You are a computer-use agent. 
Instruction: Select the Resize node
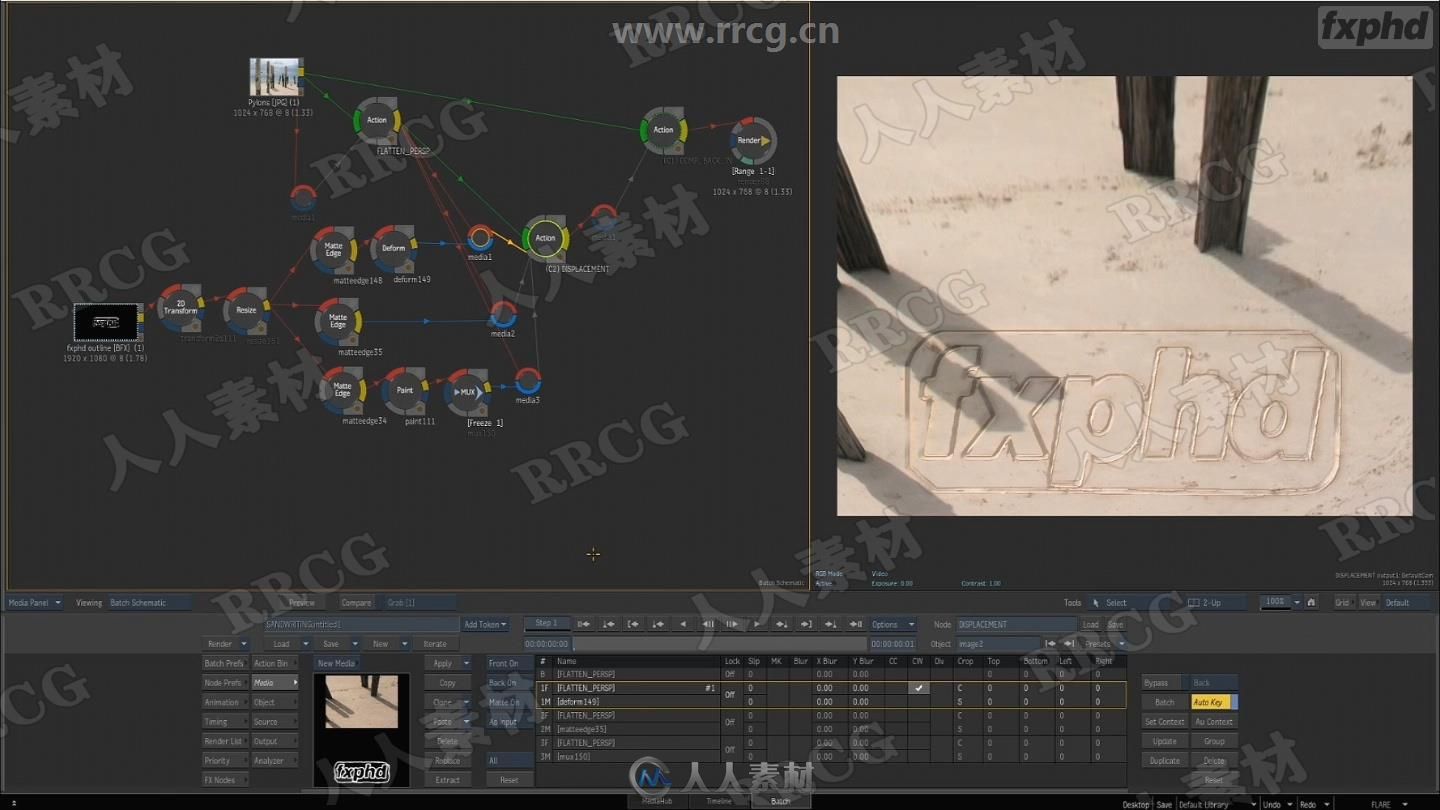246,309
